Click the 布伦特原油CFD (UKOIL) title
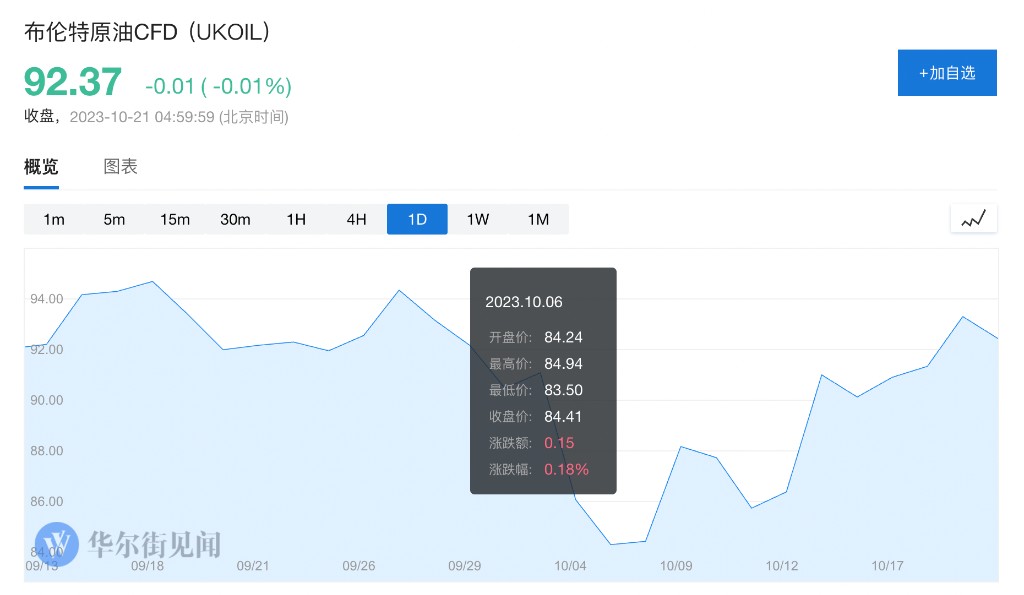This screenshot has width=1024, height=595. pyautogui.click(x=148, y=32)
